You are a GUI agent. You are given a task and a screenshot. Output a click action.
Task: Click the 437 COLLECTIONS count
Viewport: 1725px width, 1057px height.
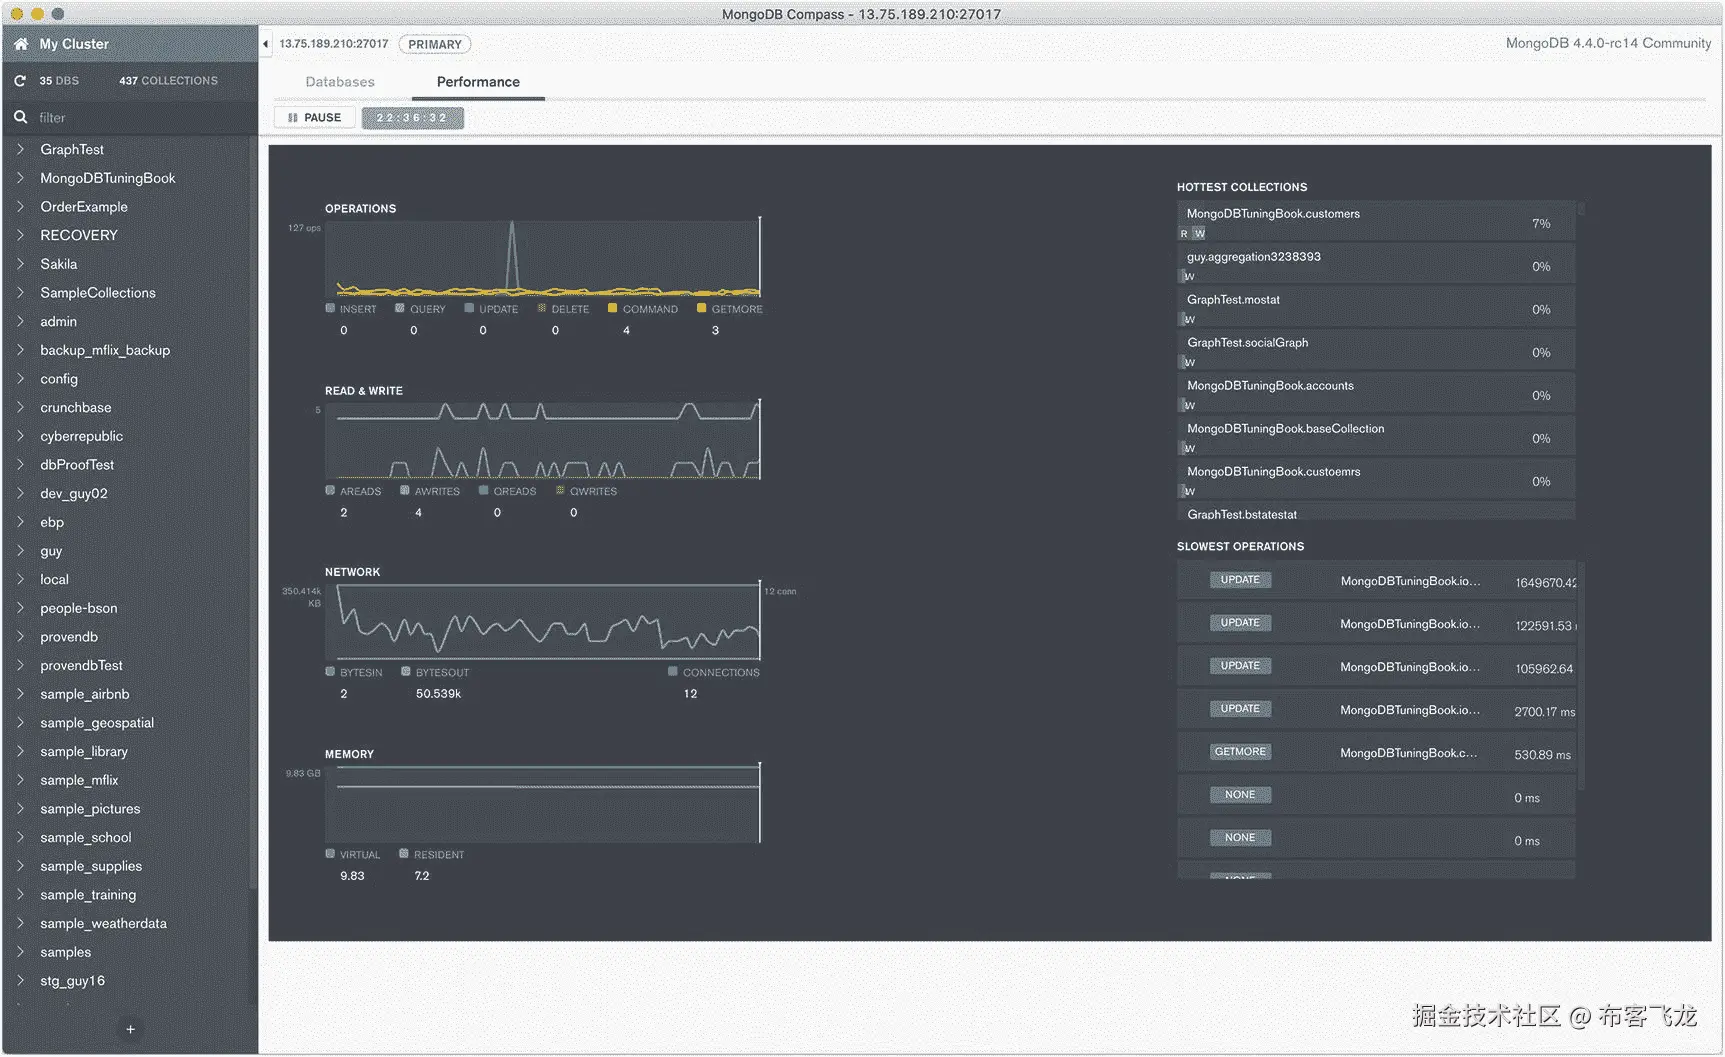[x=168, y=81]
